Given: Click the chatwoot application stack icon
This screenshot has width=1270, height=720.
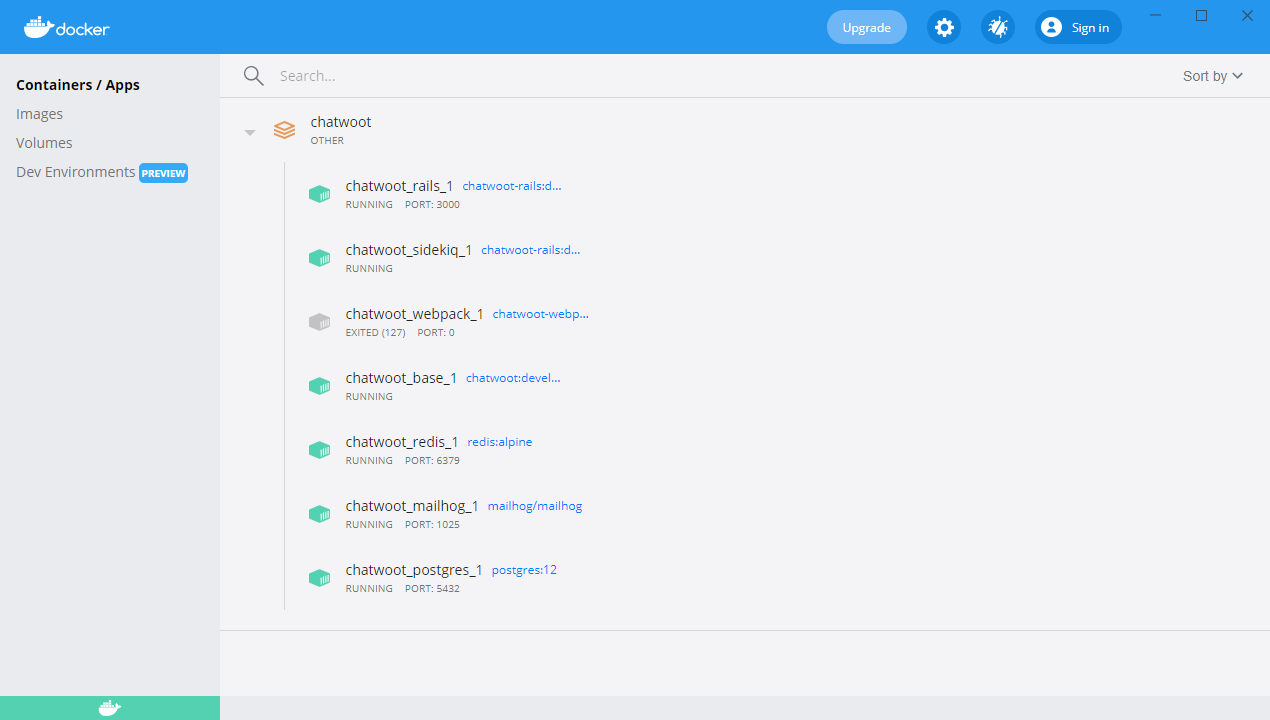Looking at the screenshot, I should (x=284, y=130).
